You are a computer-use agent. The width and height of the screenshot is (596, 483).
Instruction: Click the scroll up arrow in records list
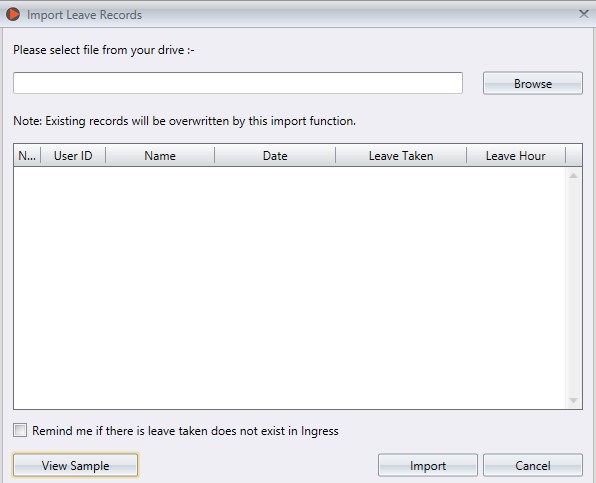[573, 175]
